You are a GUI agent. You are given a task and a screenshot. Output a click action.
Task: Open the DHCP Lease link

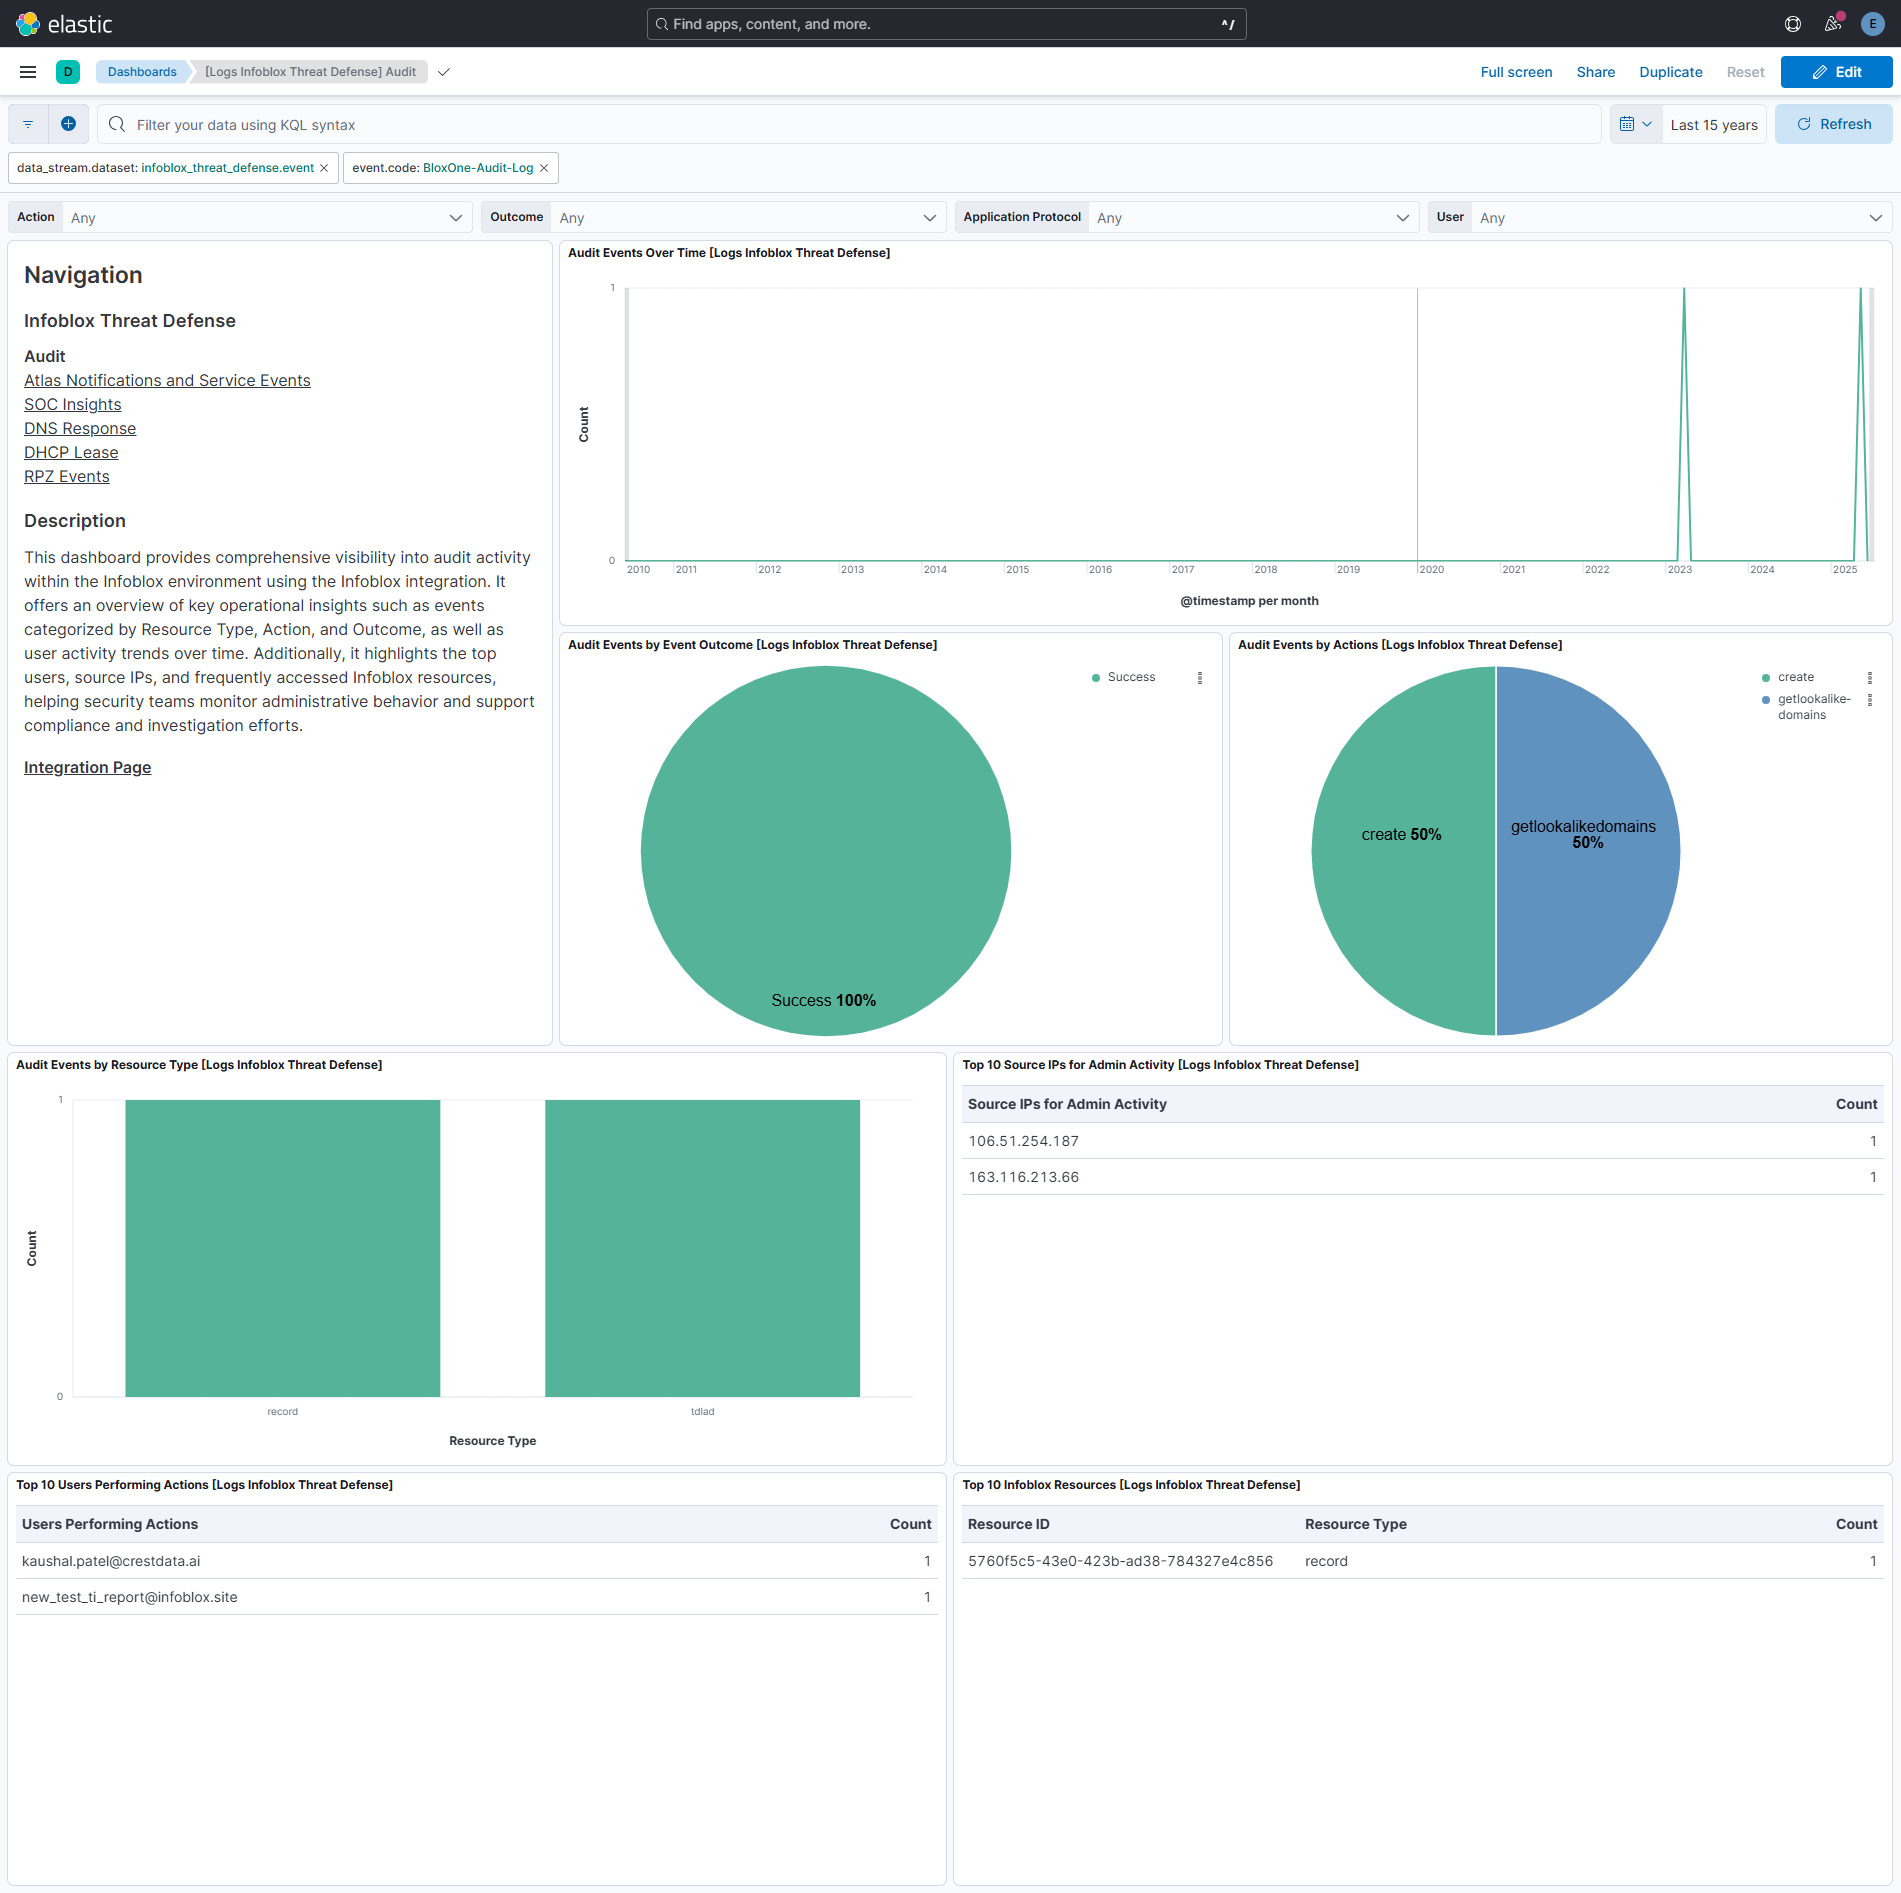71,452
